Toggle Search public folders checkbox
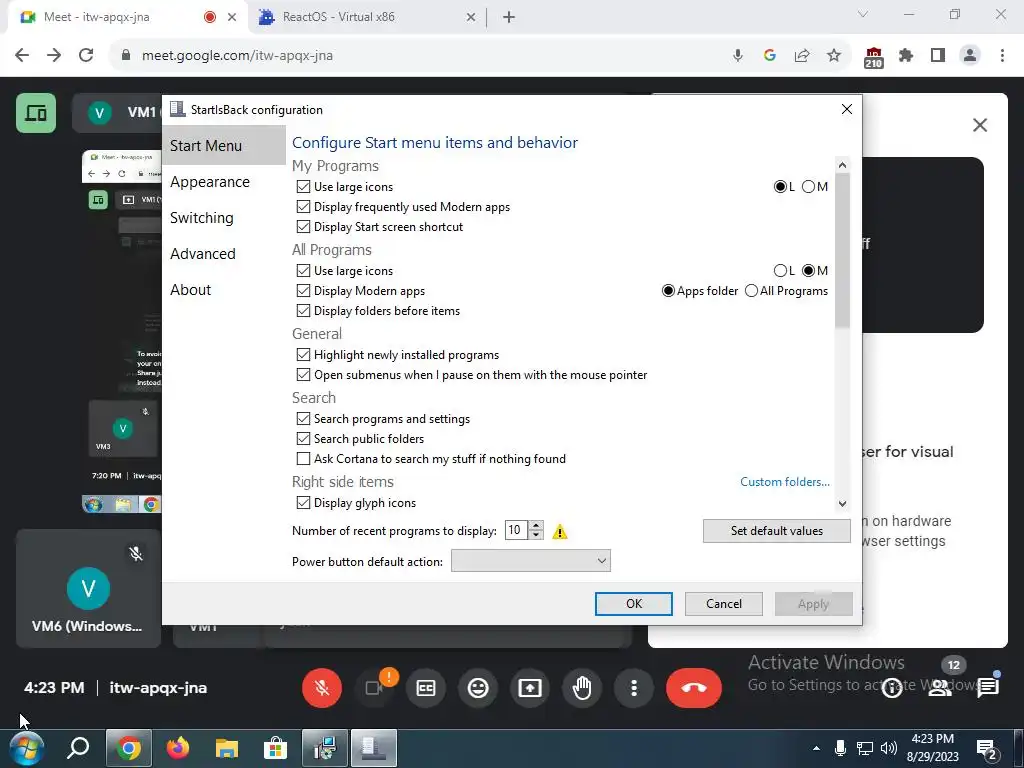The width and height of the screenshot is (1024, 768). [x=303, y=439]
